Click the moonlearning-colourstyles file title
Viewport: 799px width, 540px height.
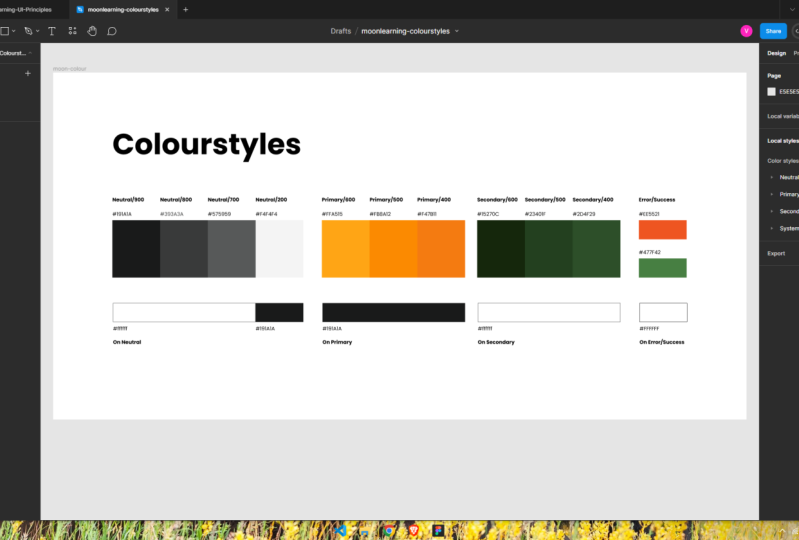[x=405, y=31]
